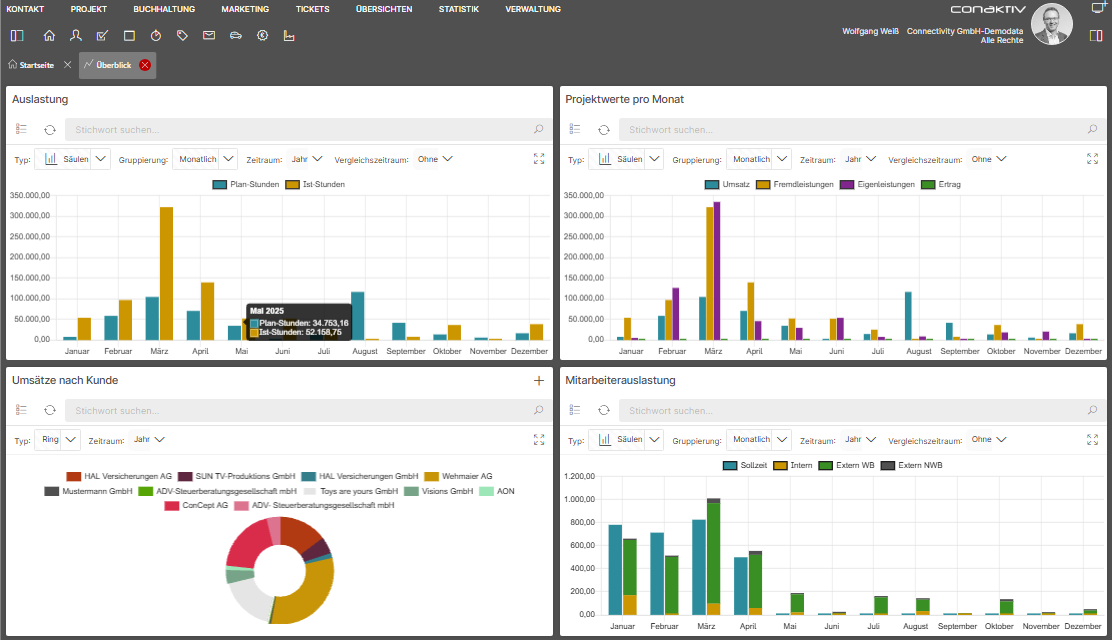This screenshot has height=640, width=1112.
Task: Click the car icon in the toolbar
Action: 235,36
